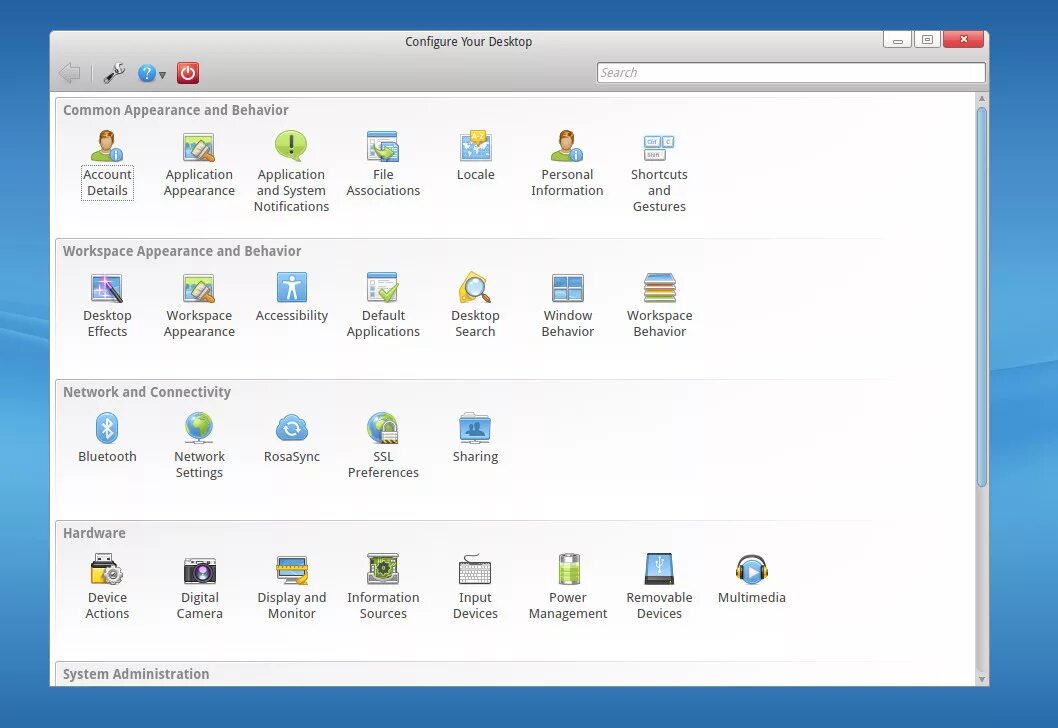1058x728 pixels.
Task: Open Application and System Notifications
Action: tap(291, 172)
